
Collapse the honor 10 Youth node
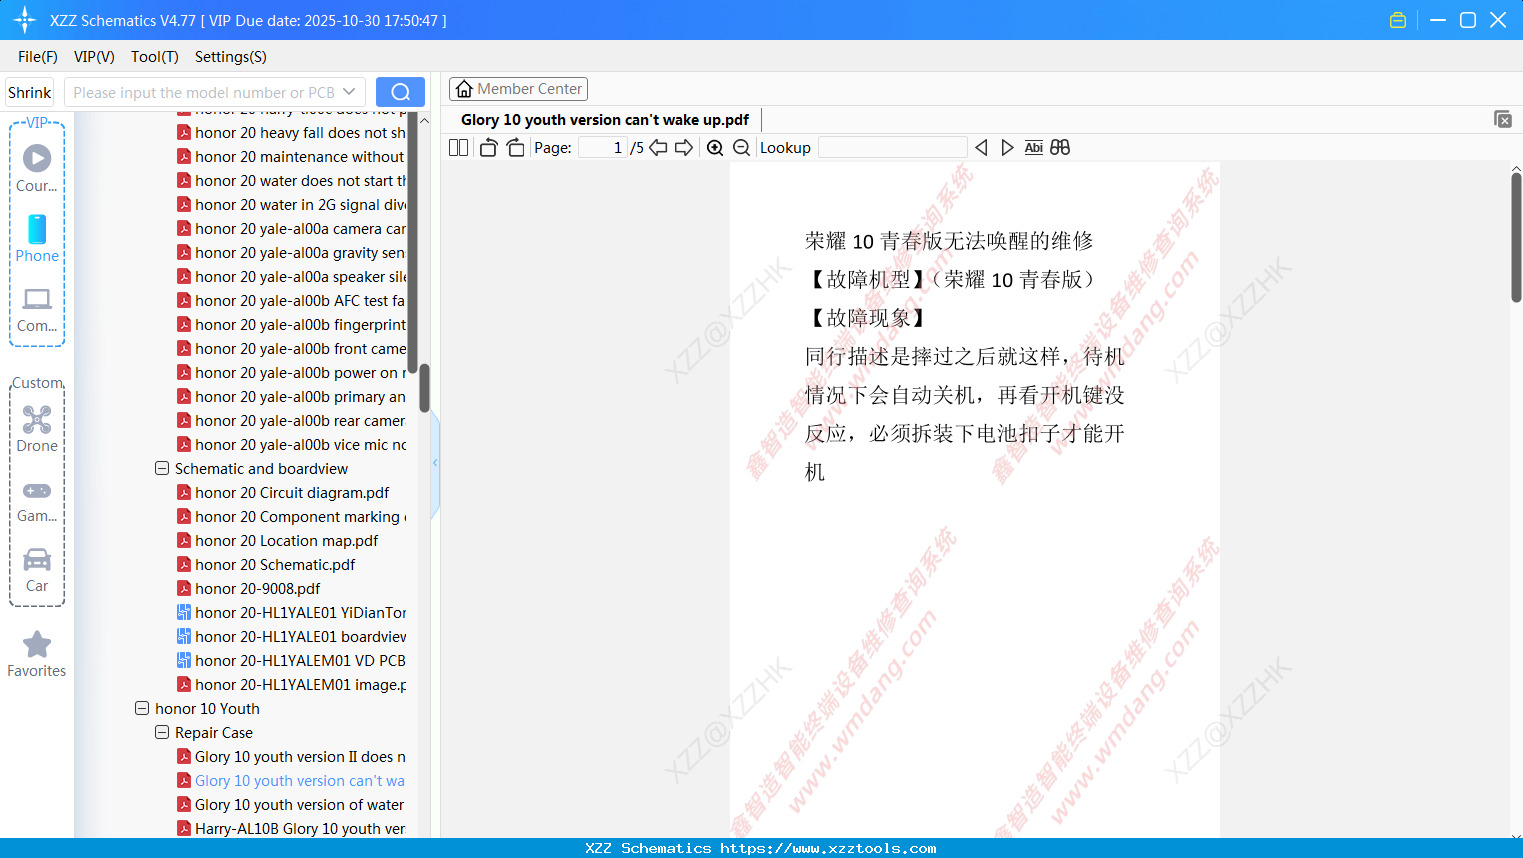pyautogui.click(x=142, y=708)
